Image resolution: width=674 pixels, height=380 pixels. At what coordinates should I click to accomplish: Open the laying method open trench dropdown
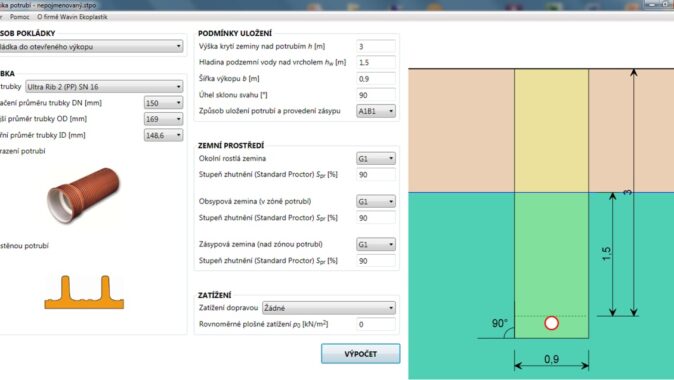(x=91, y=46)
